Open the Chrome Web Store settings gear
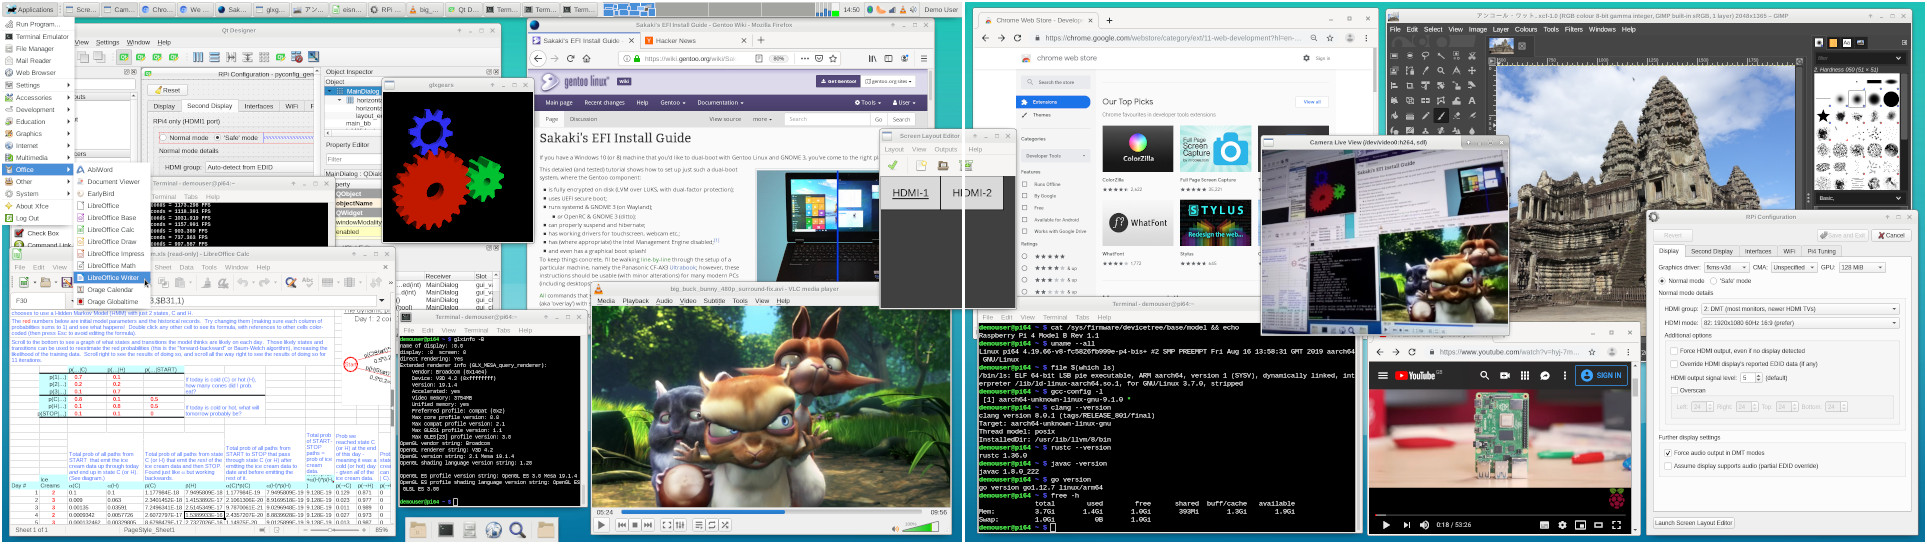1927x544 pixels. [x=1306, y=58]
